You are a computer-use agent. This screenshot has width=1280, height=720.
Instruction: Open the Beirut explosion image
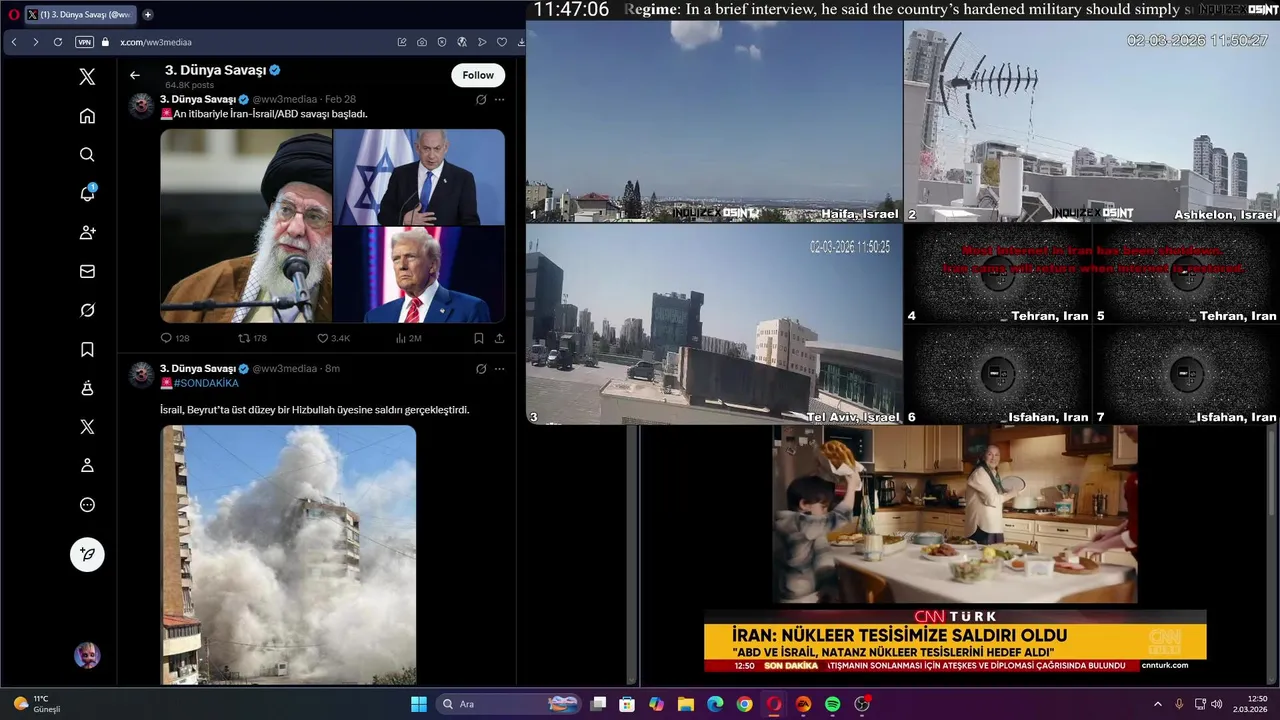[x=289, y=555]
